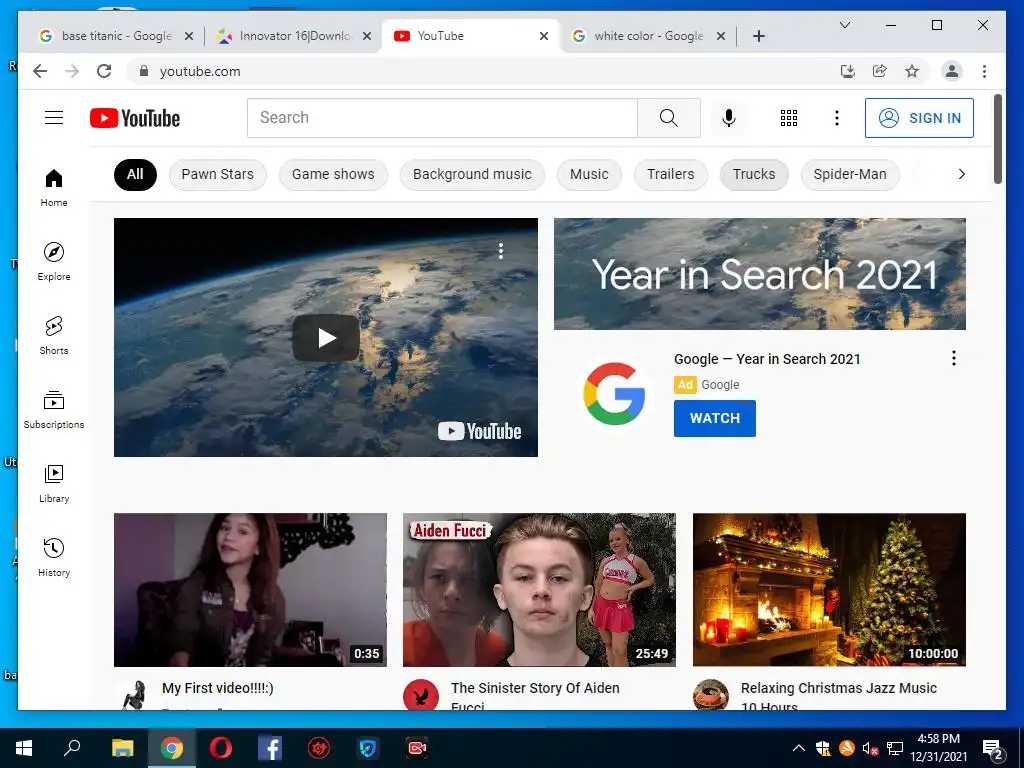Select the Pawn Stars filter chip
The image size is (1024, 768).
pos(217,174)
